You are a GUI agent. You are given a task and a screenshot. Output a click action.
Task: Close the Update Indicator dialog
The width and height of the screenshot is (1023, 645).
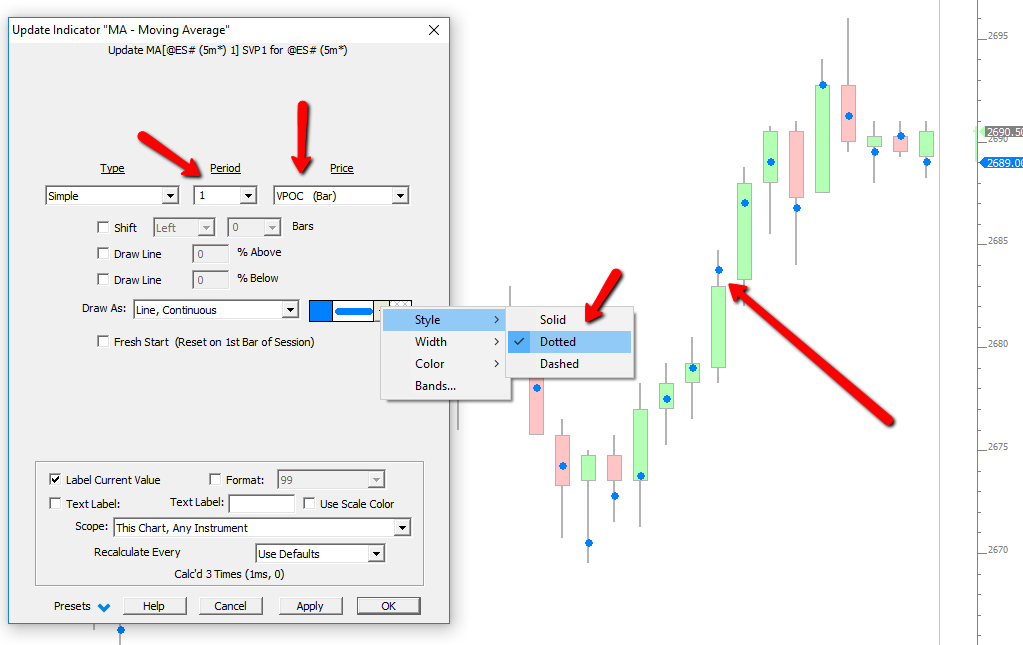pos(434,30)
